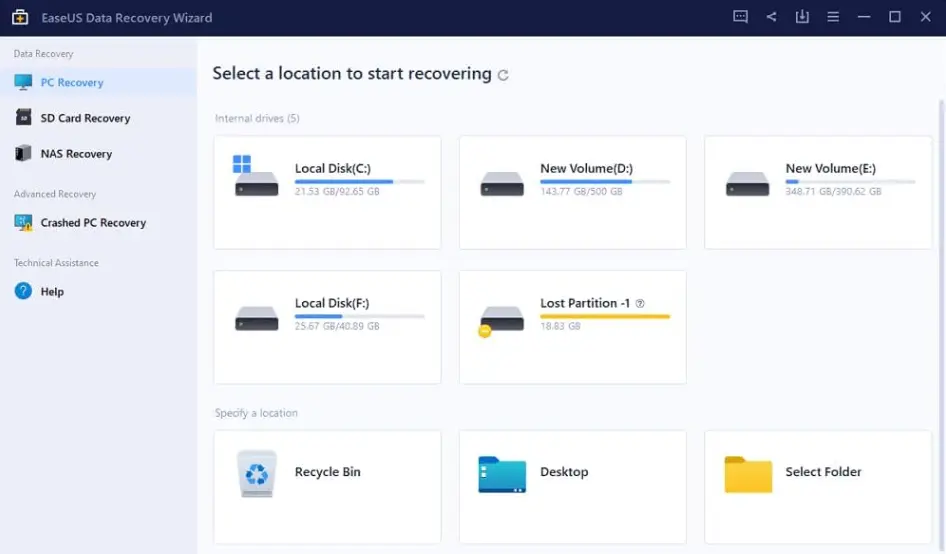Click the info question mark beside Lost Partition -1

click(x=640, y=304)
